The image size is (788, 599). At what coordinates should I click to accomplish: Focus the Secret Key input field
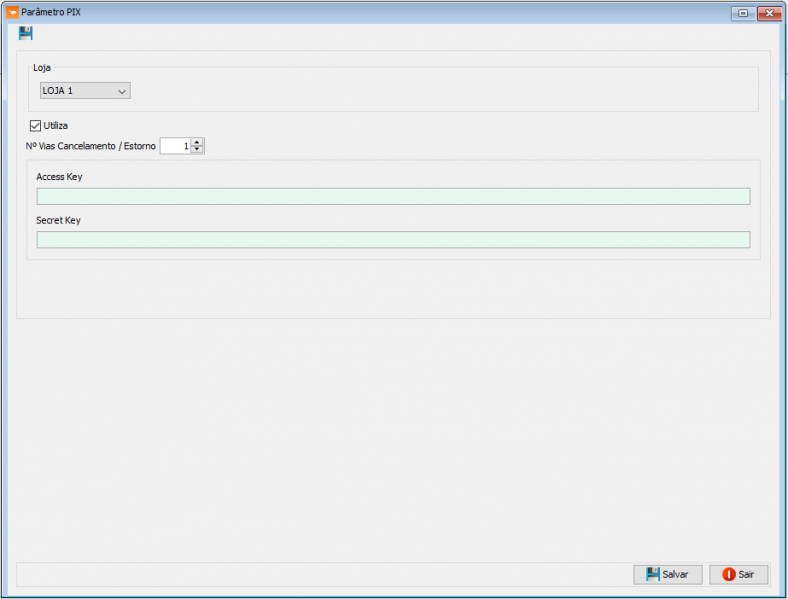tap(393, 240)
